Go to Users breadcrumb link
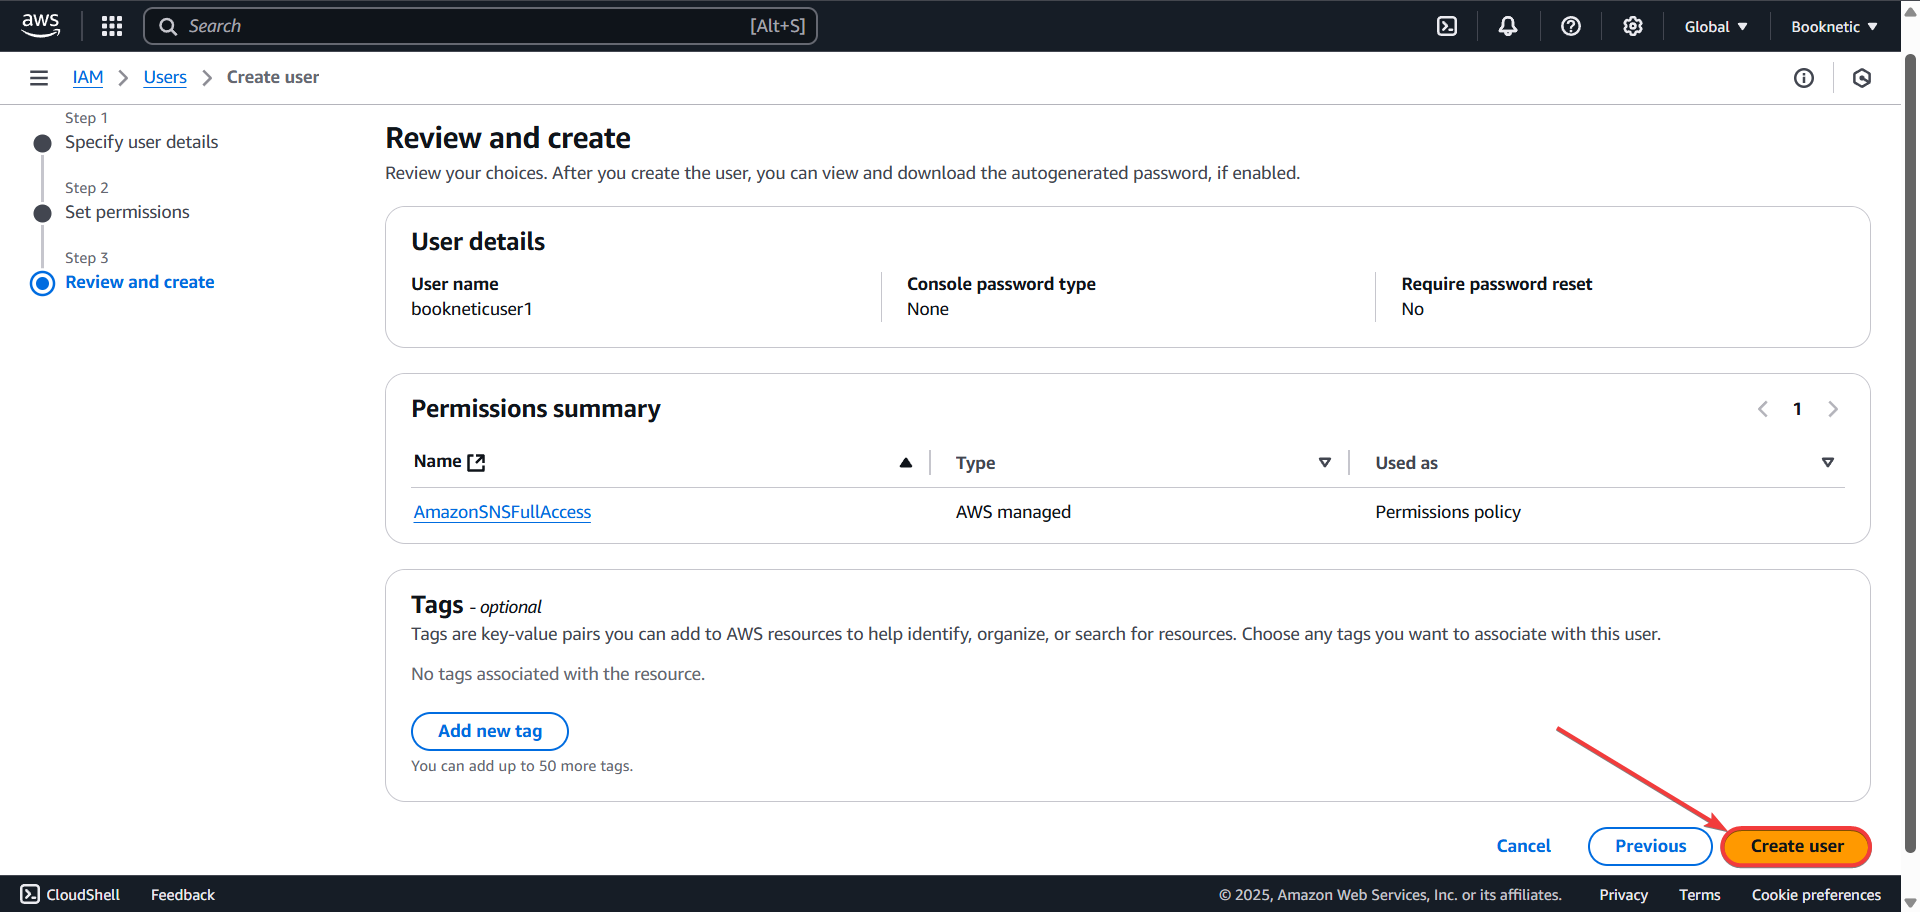Viewport: 1920px width, 912px height. coord(165,77)
